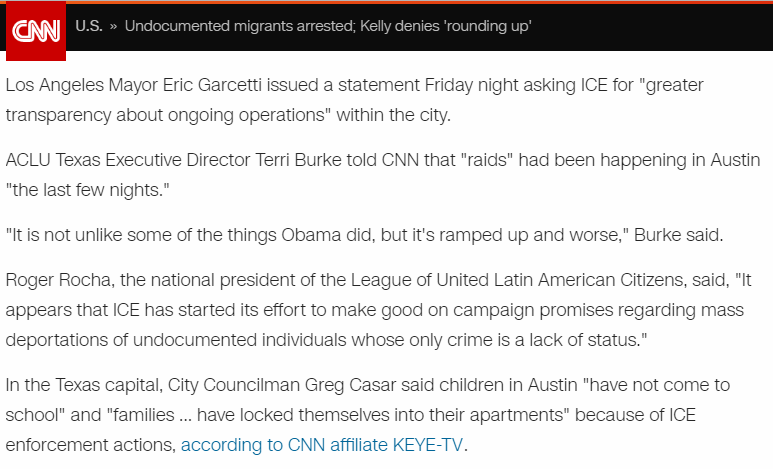
Task: Open the 'according to CNN affiliate KEYE-TV' link
Action: coord(322,444)
